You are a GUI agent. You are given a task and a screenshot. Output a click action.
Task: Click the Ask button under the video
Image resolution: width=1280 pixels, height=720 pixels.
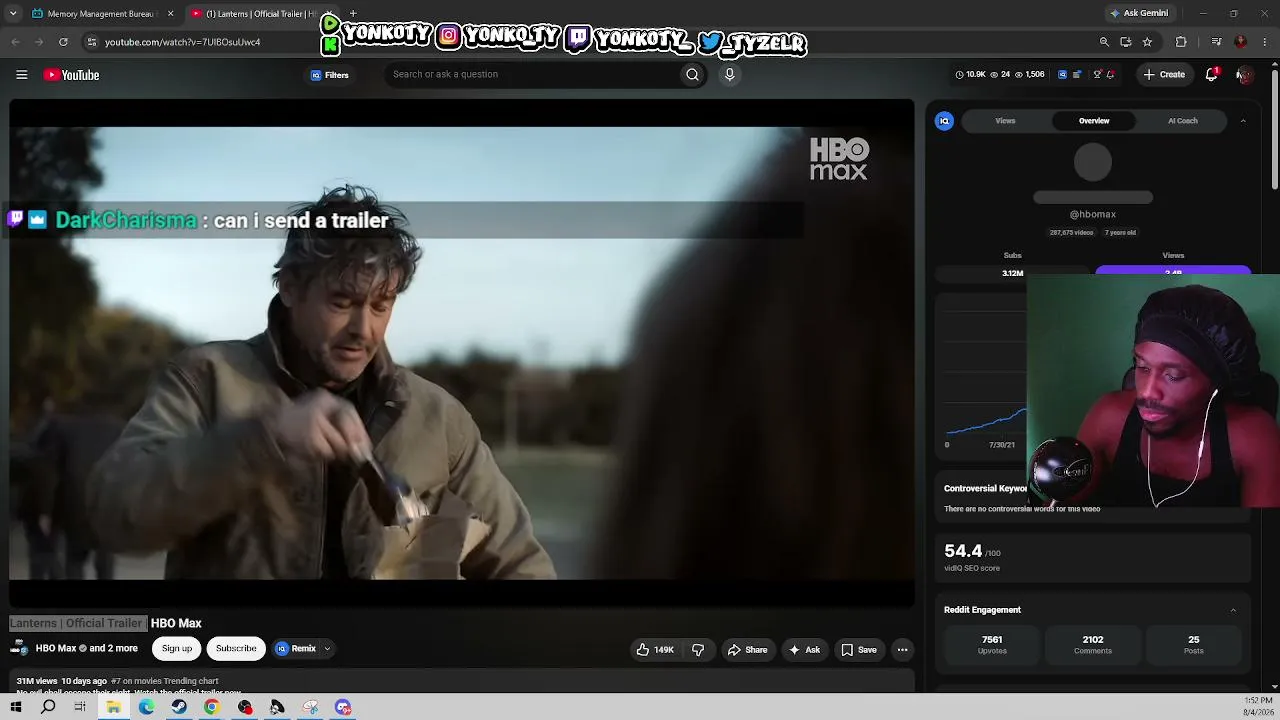[x=805, y=650]
